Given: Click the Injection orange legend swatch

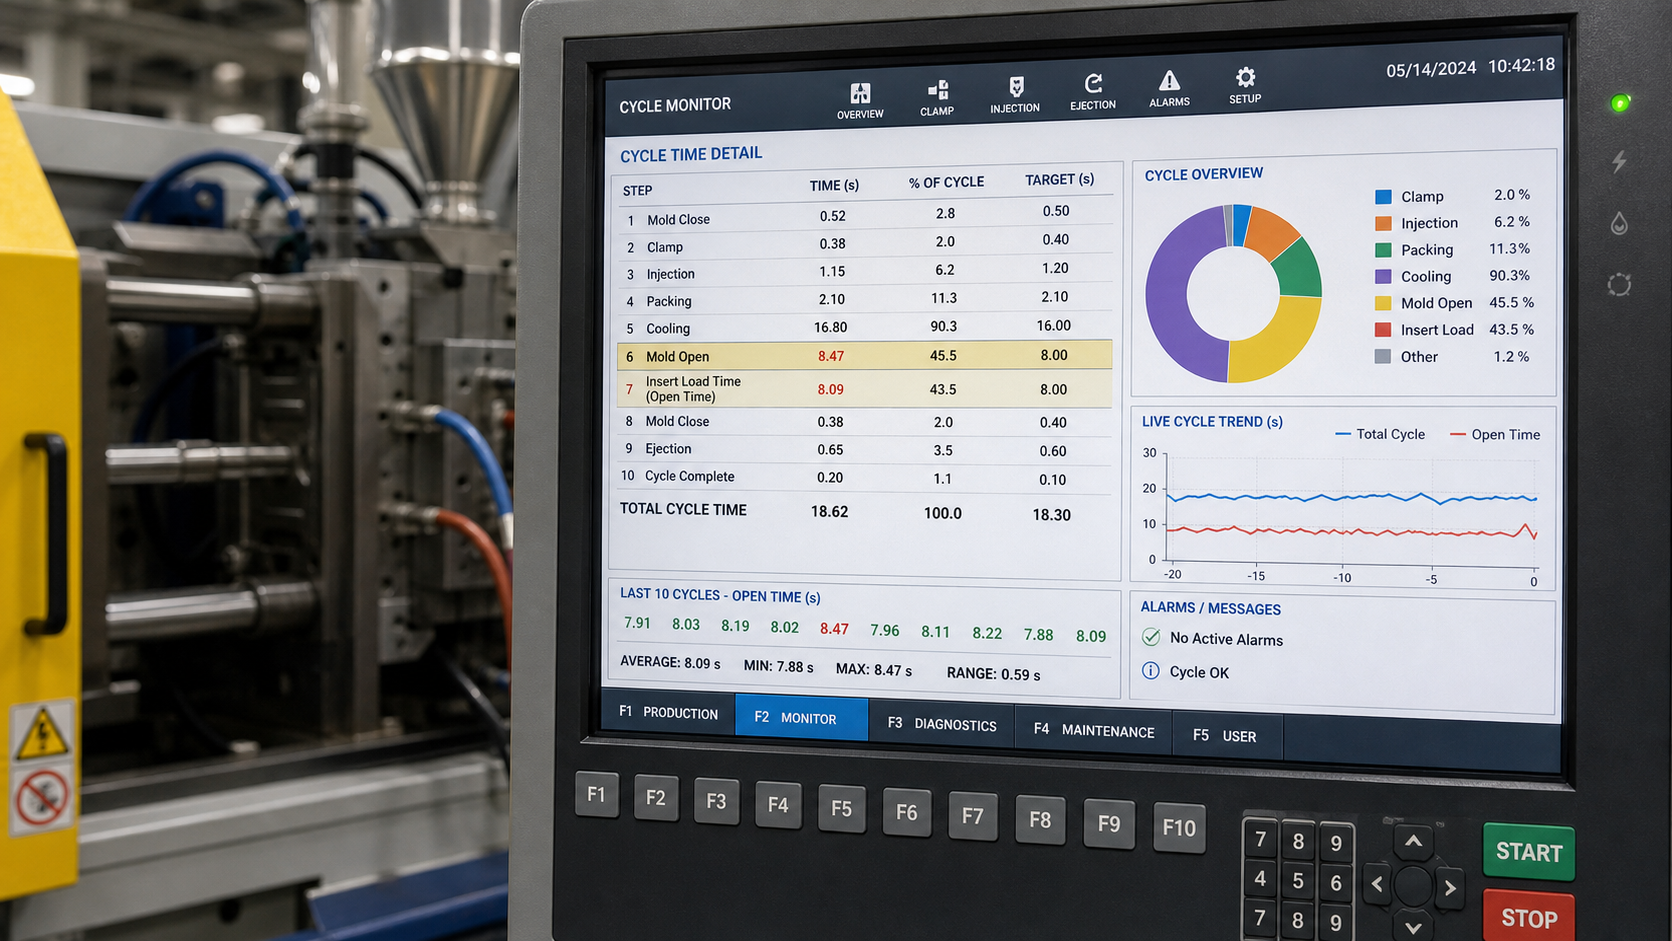Looking at the screenshot, I should [x=1383, y=223].
